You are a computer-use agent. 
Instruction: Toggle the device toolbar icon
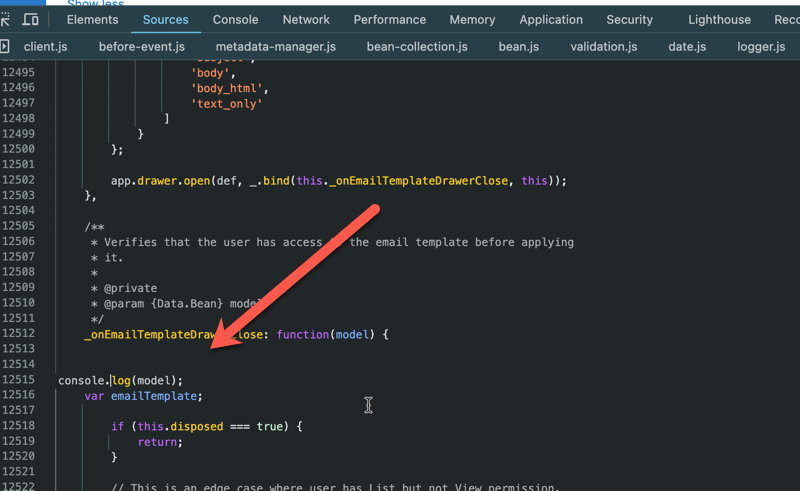tap(31, 20)
